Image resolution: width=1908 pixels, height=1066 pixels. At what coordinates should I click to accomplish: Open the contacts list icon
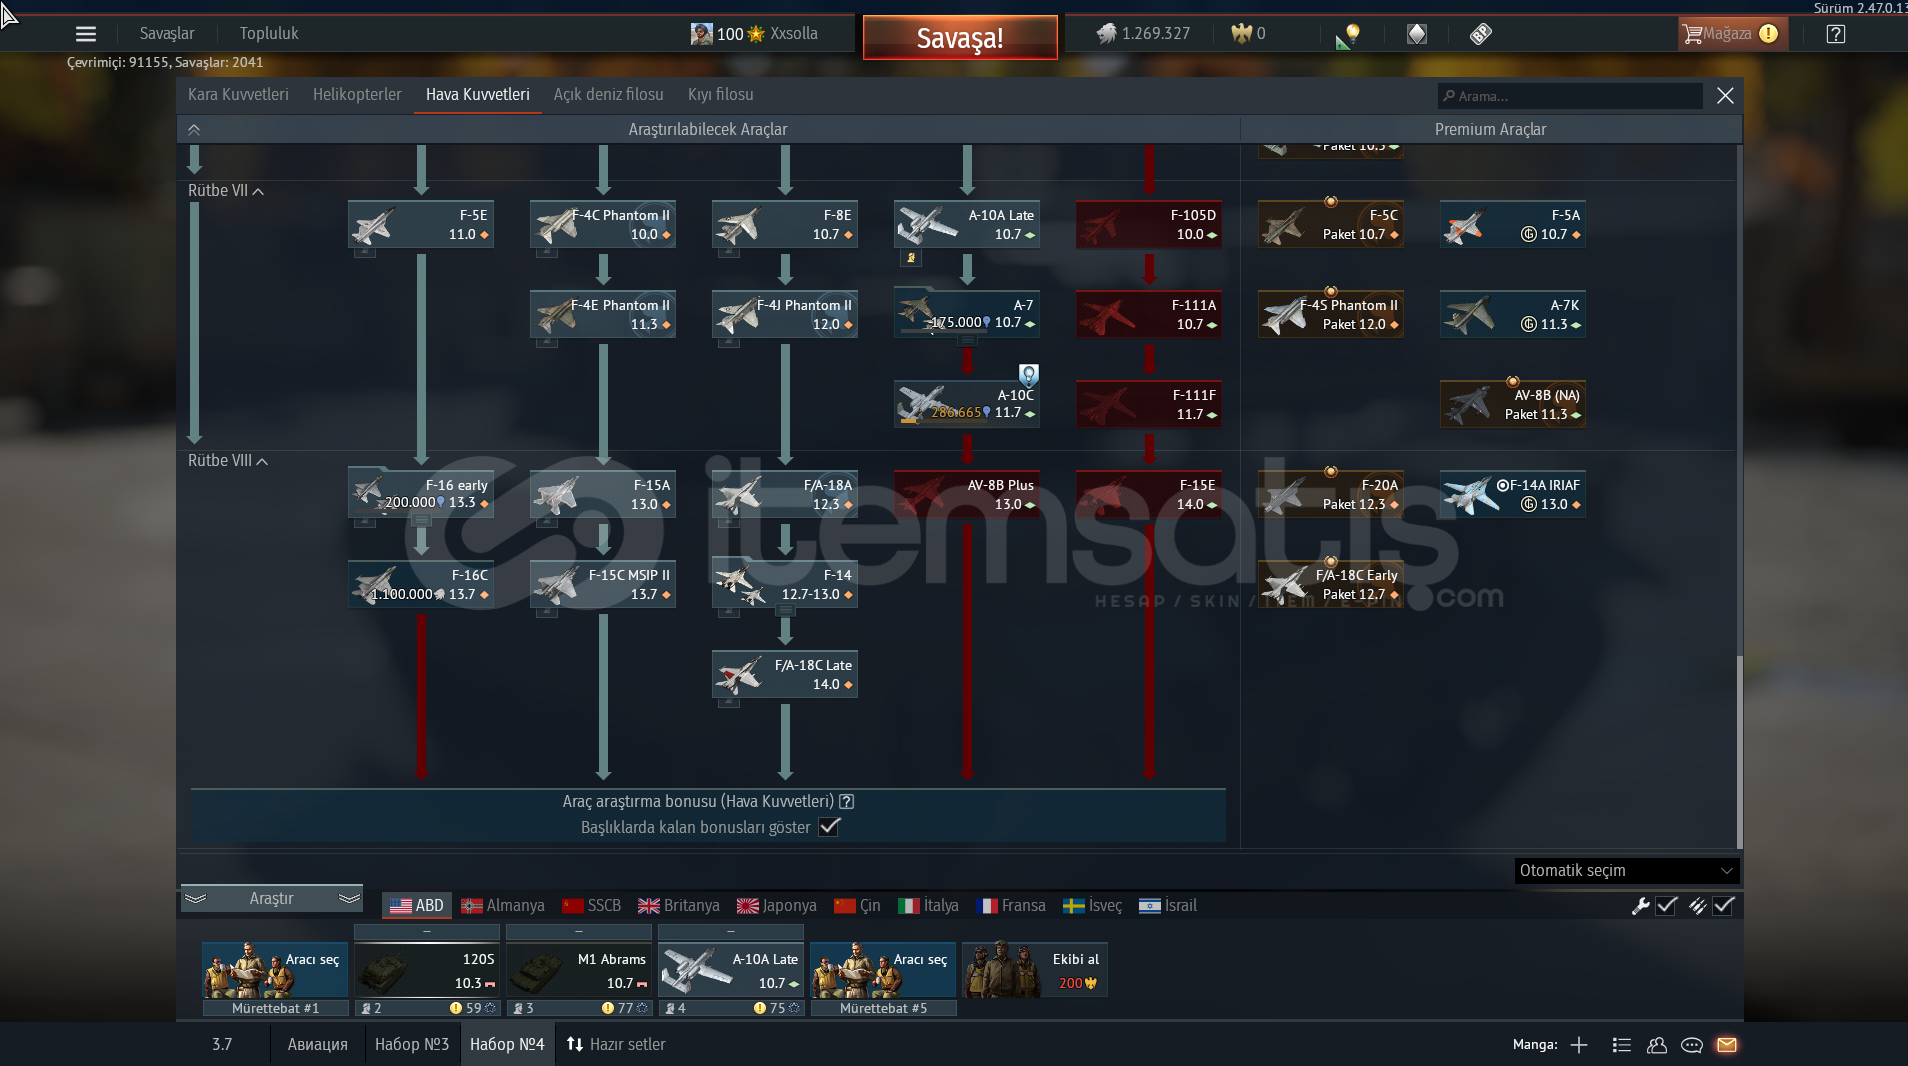1622,1045
